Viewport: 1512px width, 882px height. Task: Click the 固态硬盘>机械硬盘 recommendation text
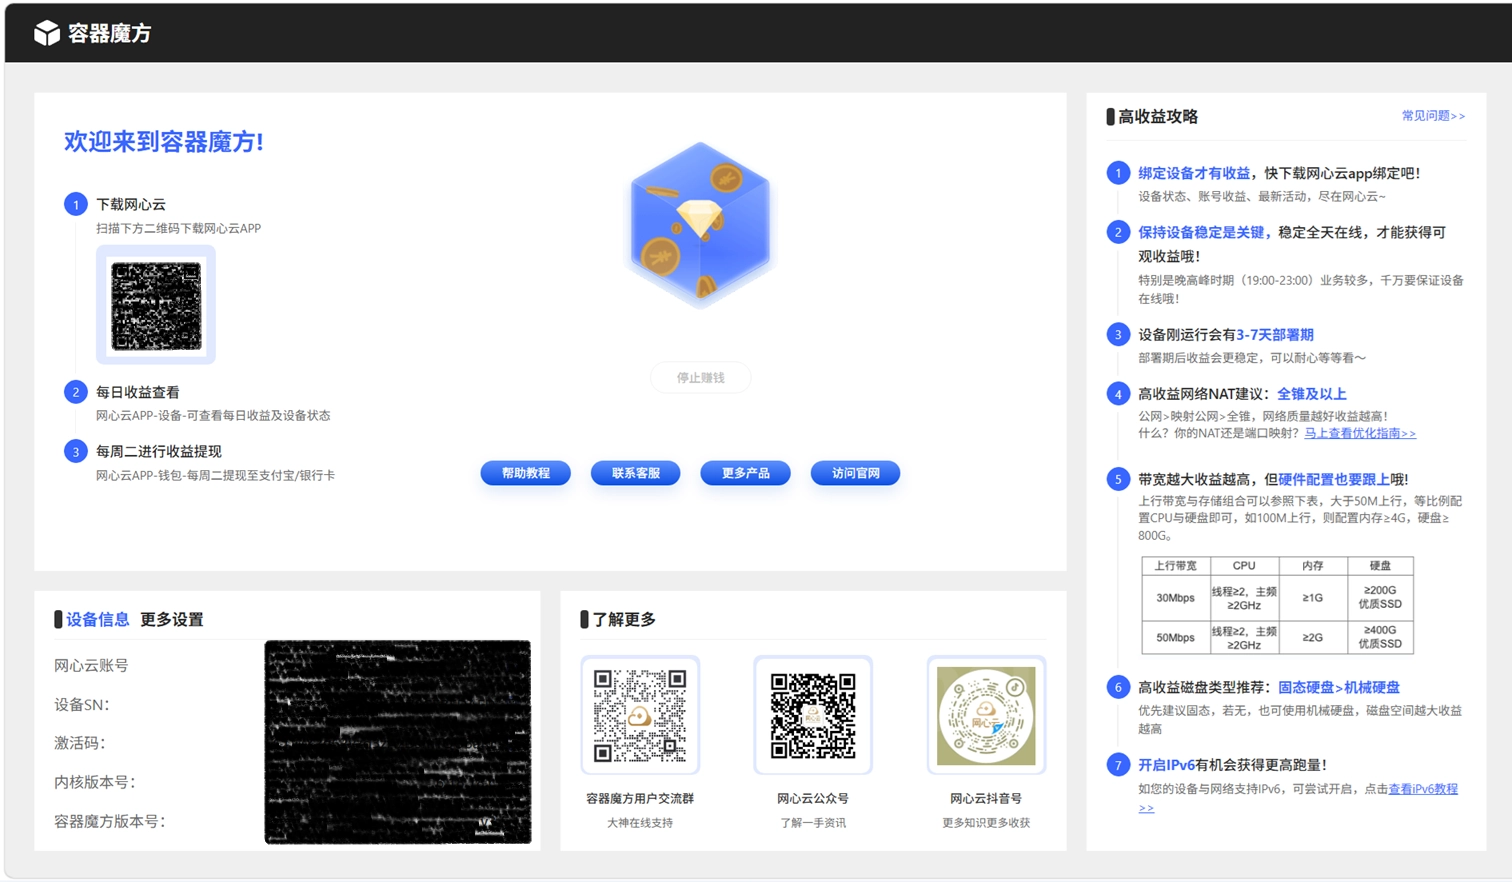click(x=1339, y=687)
